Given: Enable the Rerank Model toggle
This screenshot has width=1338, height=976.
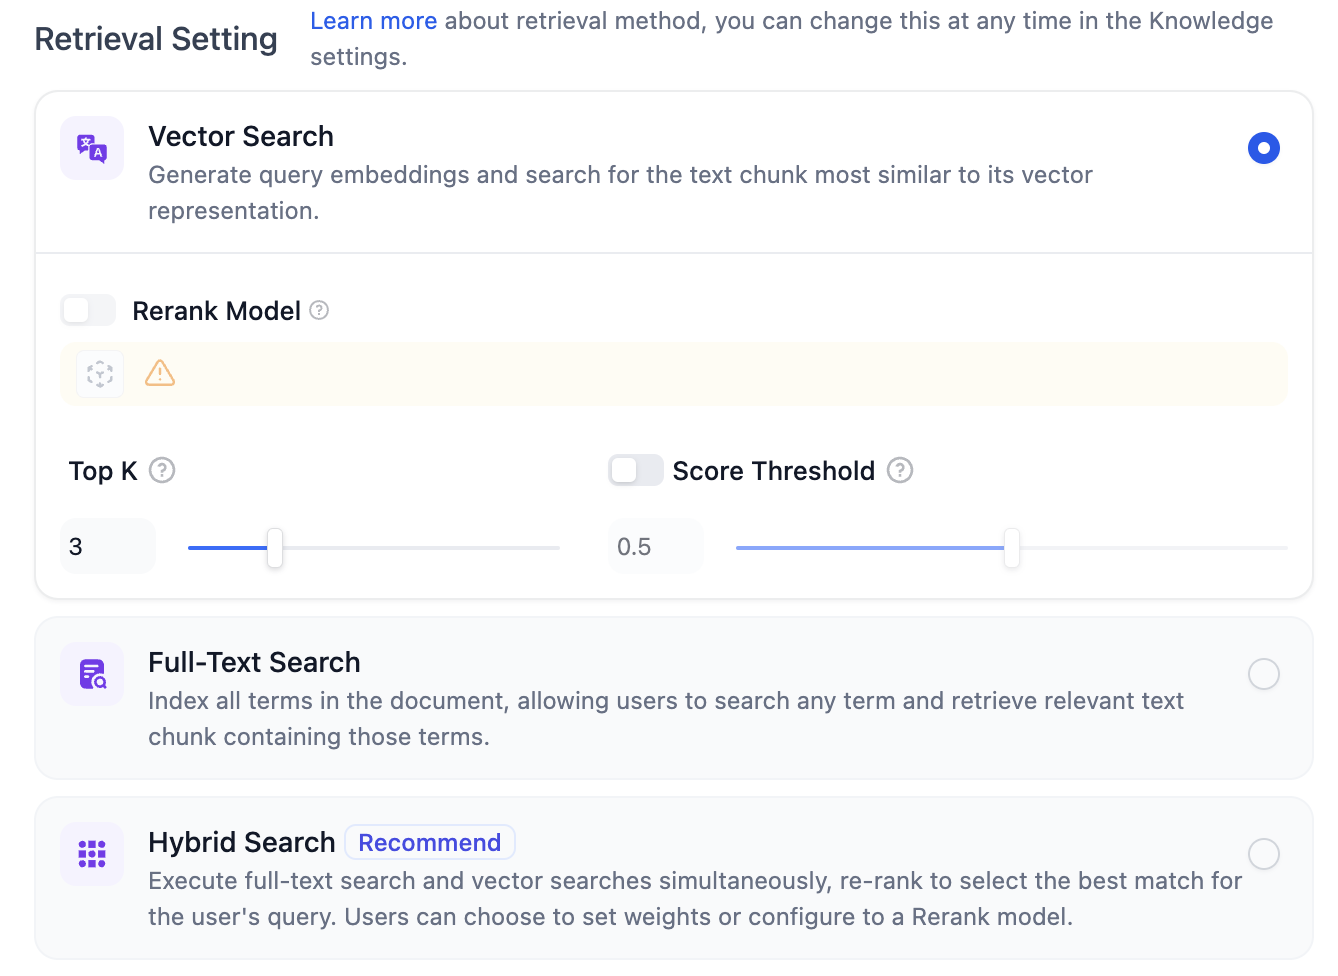Looking at the screenshot, I should [x=88, y=310].
